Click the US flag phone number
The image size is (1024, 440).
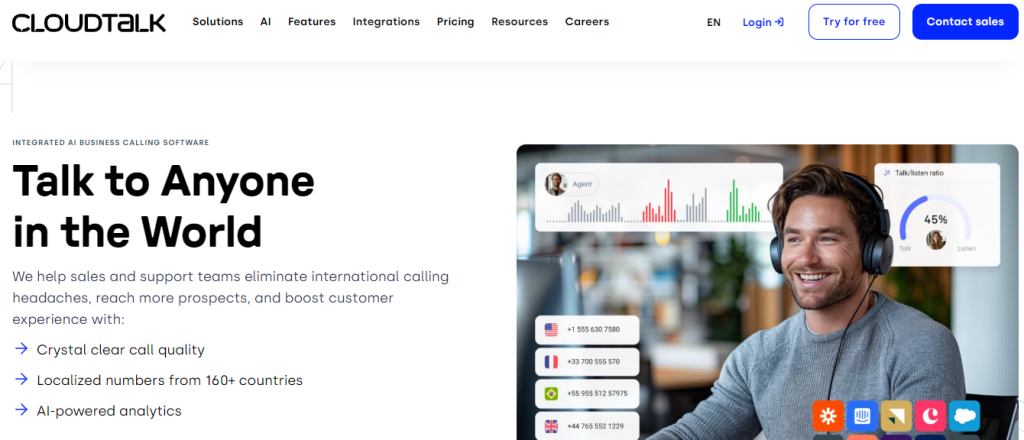tap(587, 329)
